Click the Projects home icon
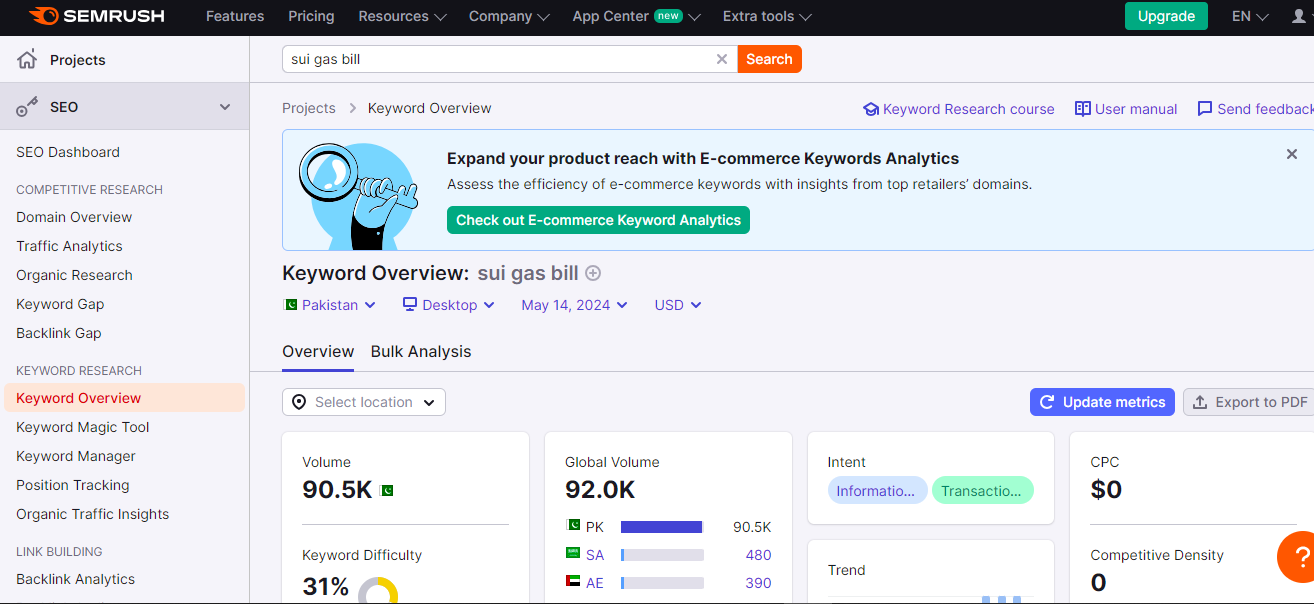The width and height of the screenshot is (1314, 604). [x=24, y=60]
